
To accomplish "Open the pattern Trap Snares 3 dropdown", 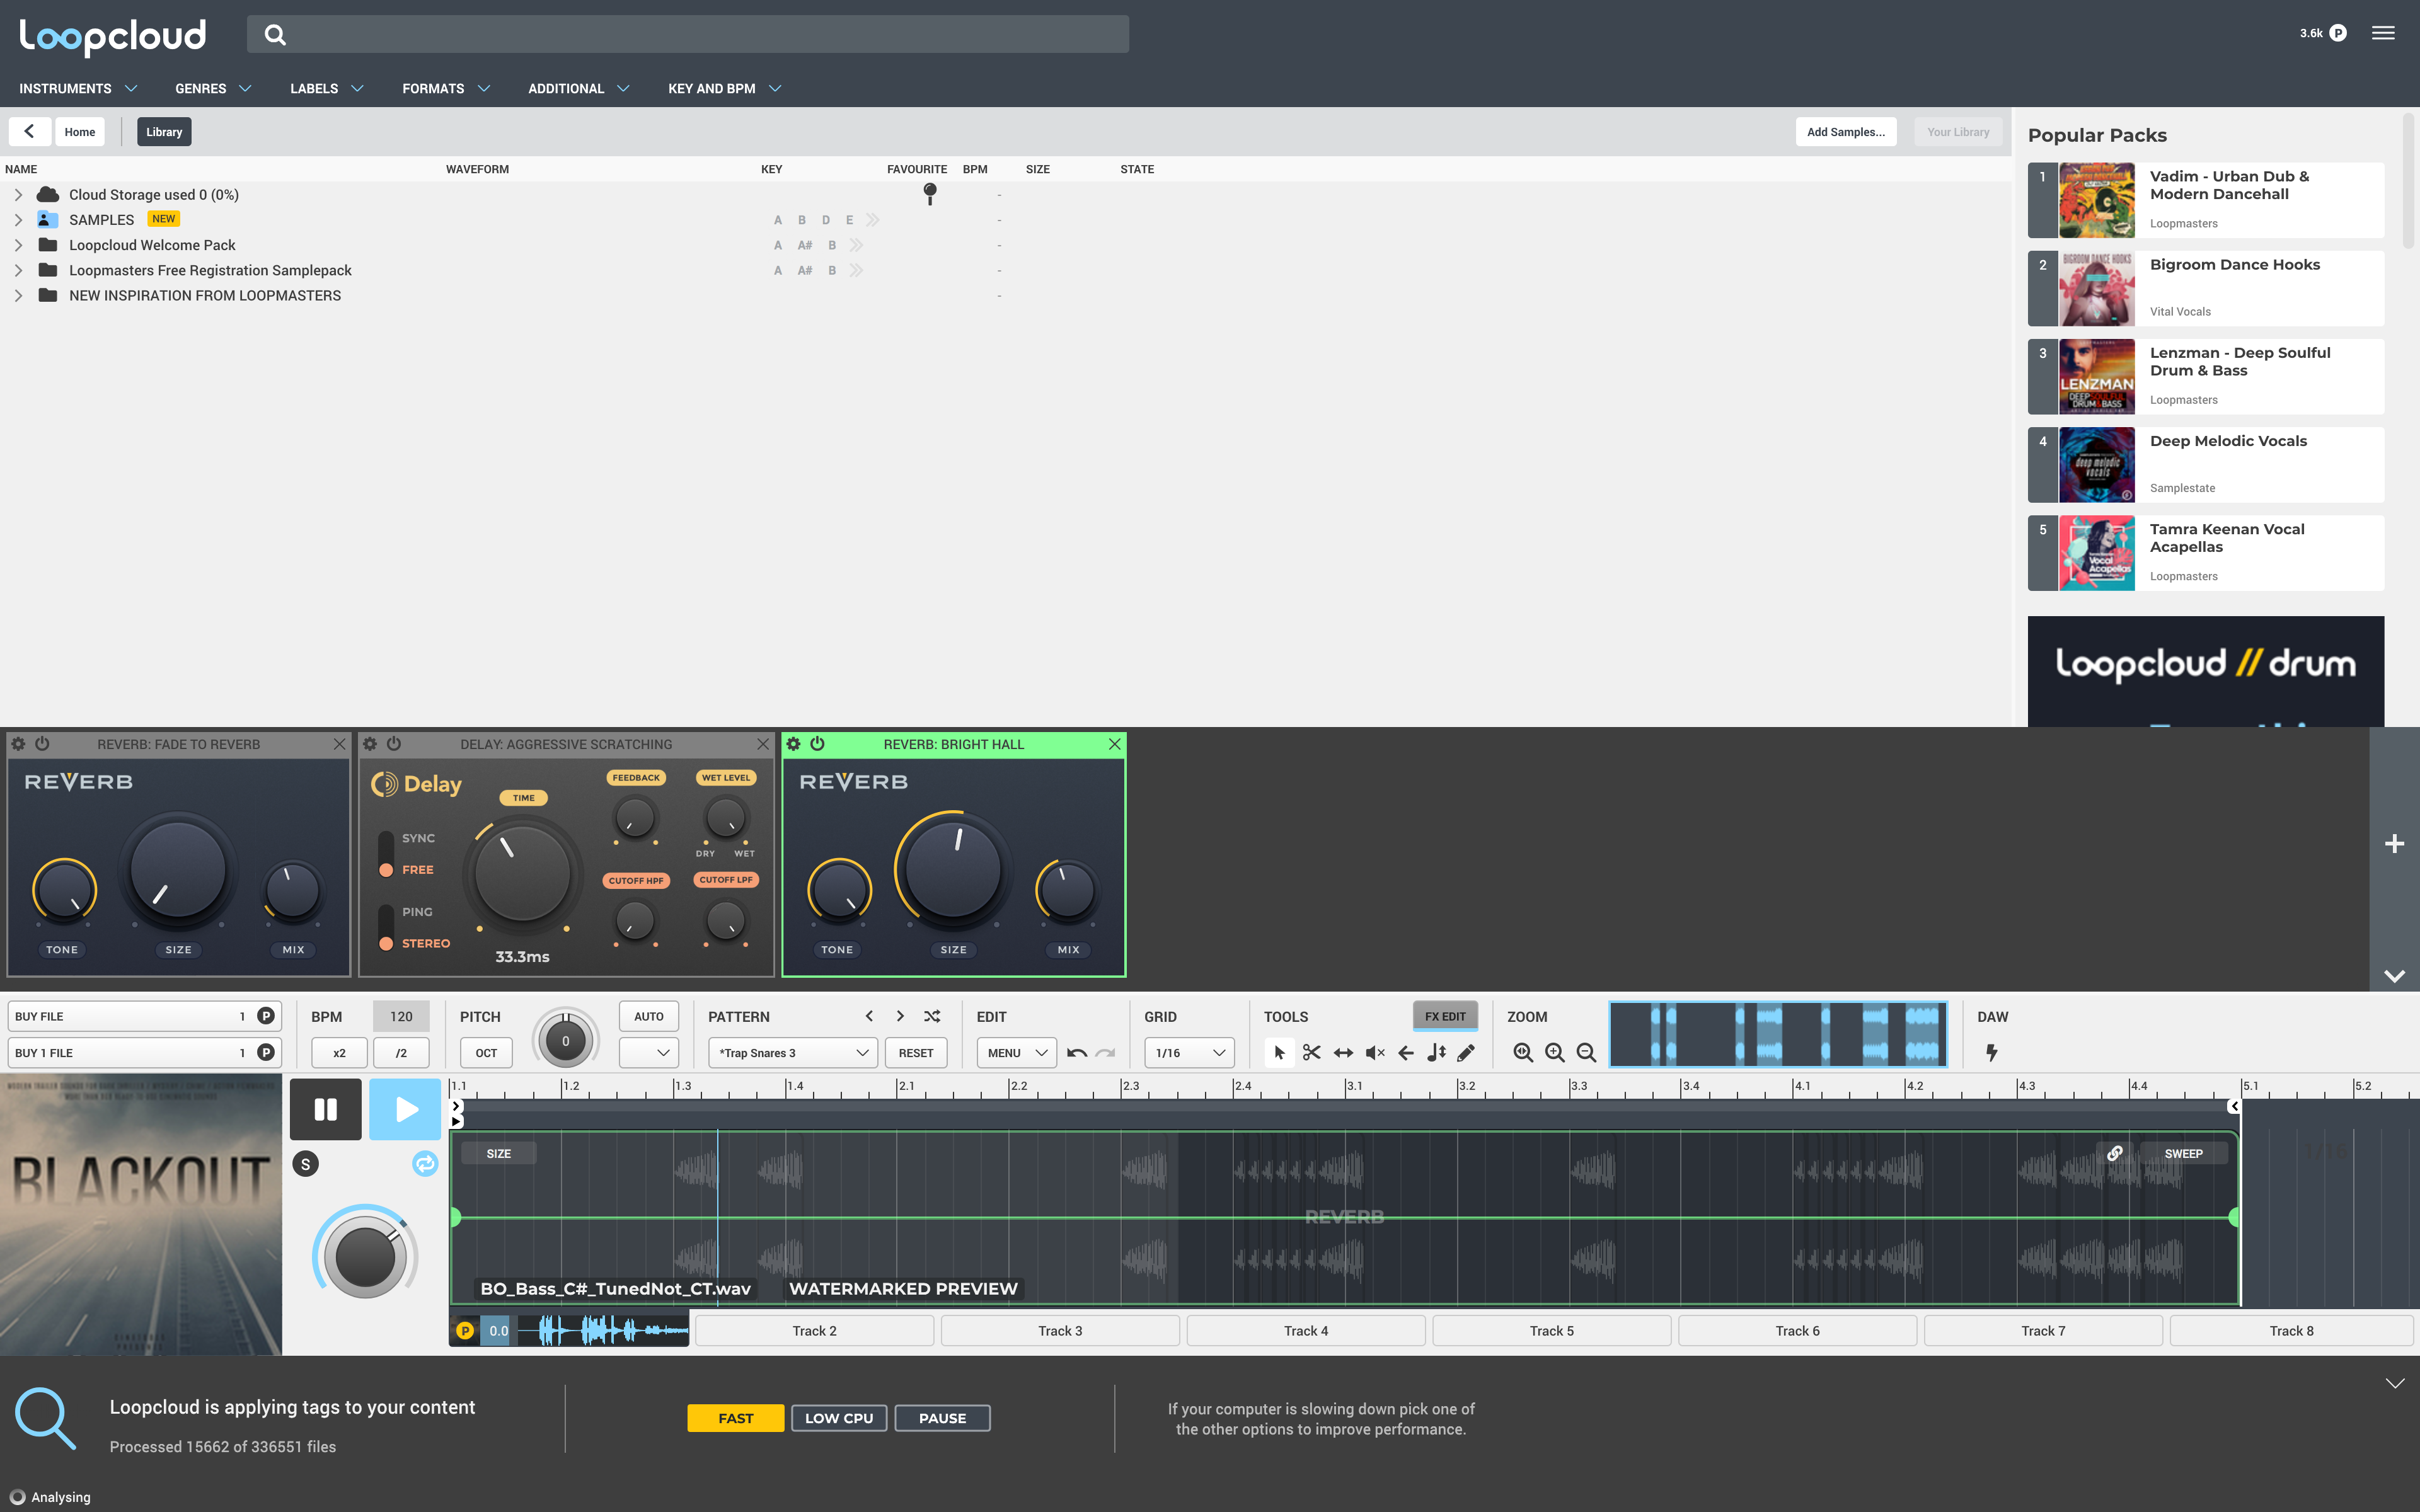I will [x=793, y=1053].
